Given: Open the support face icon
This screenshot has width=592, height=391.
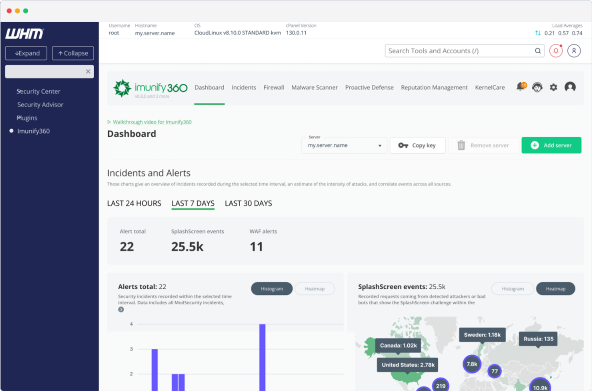Looking at the screenshot, I should coord(537,87).
